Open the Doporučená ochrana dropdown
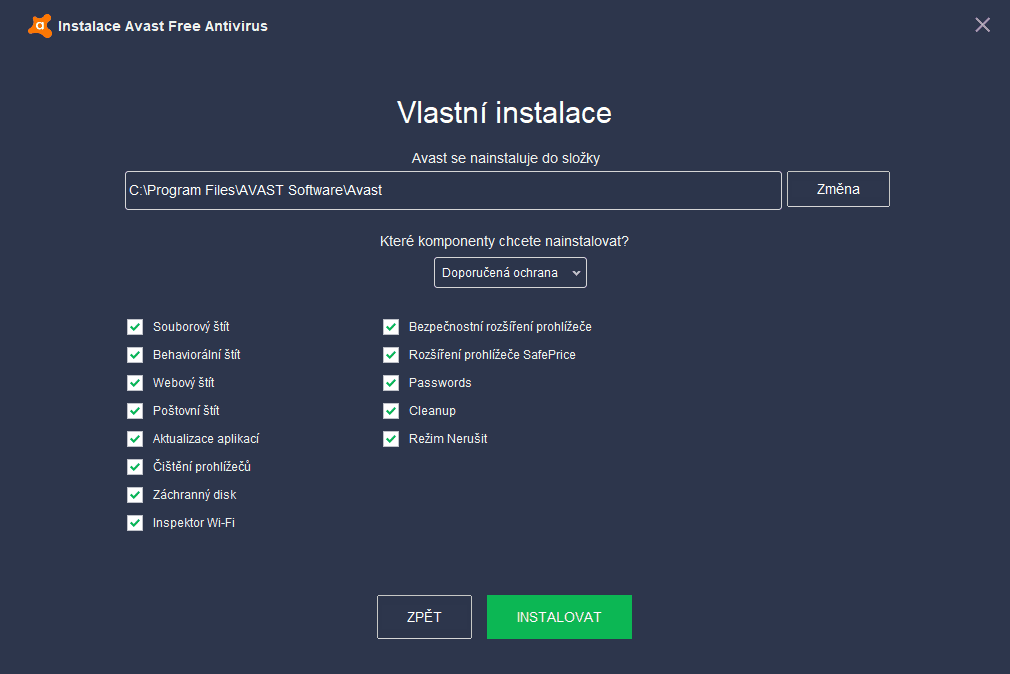The image size is (1010, 674). tap(510, 271)
